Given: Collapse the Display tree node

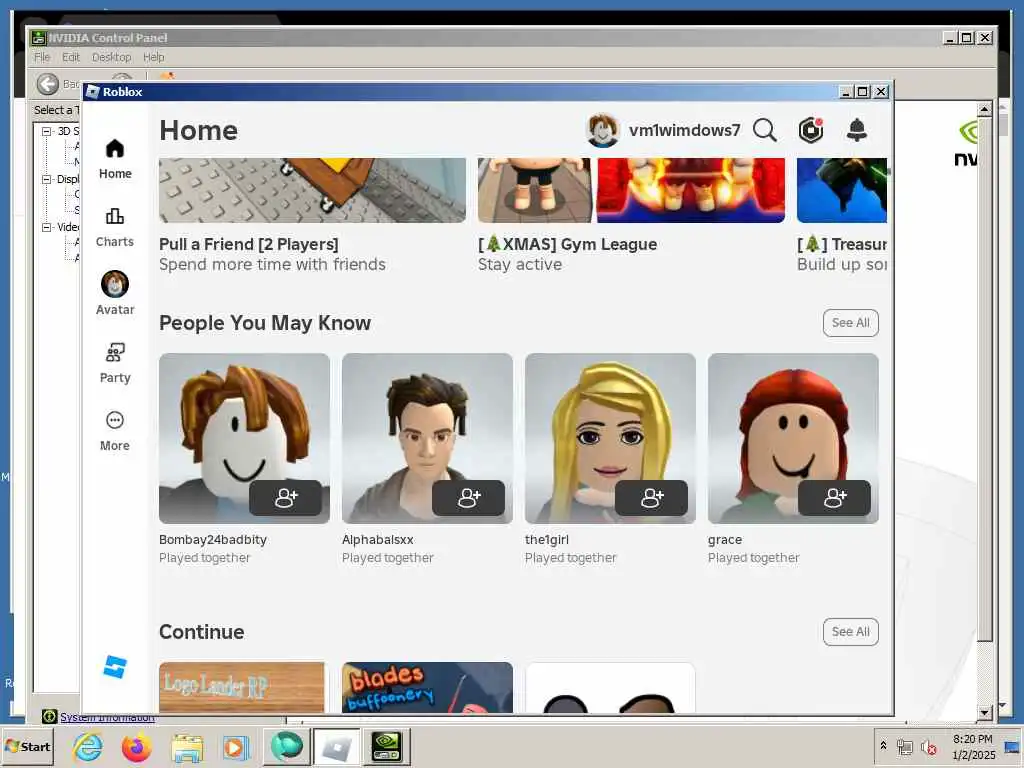Looking at the screenshot, I should tap(46, 179).
